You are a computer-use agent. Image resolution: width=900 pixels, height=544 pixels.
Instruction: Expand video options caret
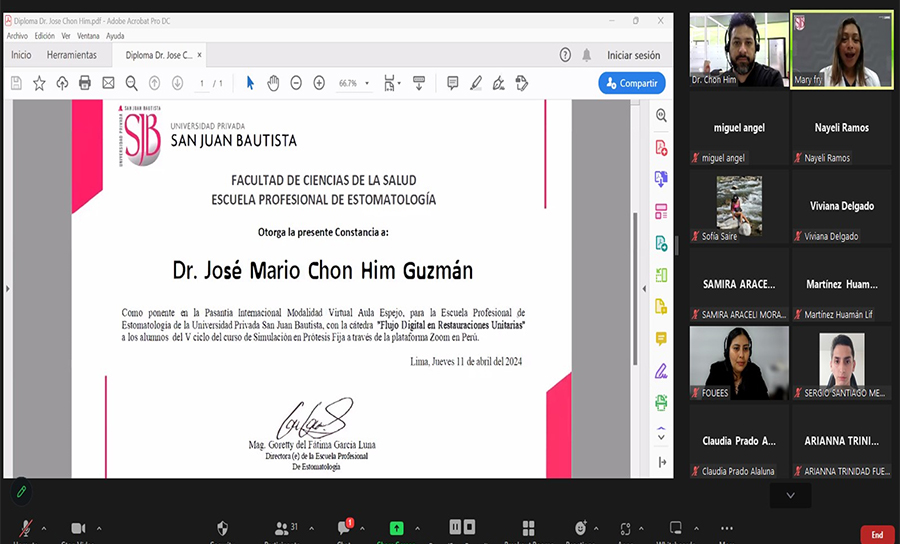click(99, 529)
